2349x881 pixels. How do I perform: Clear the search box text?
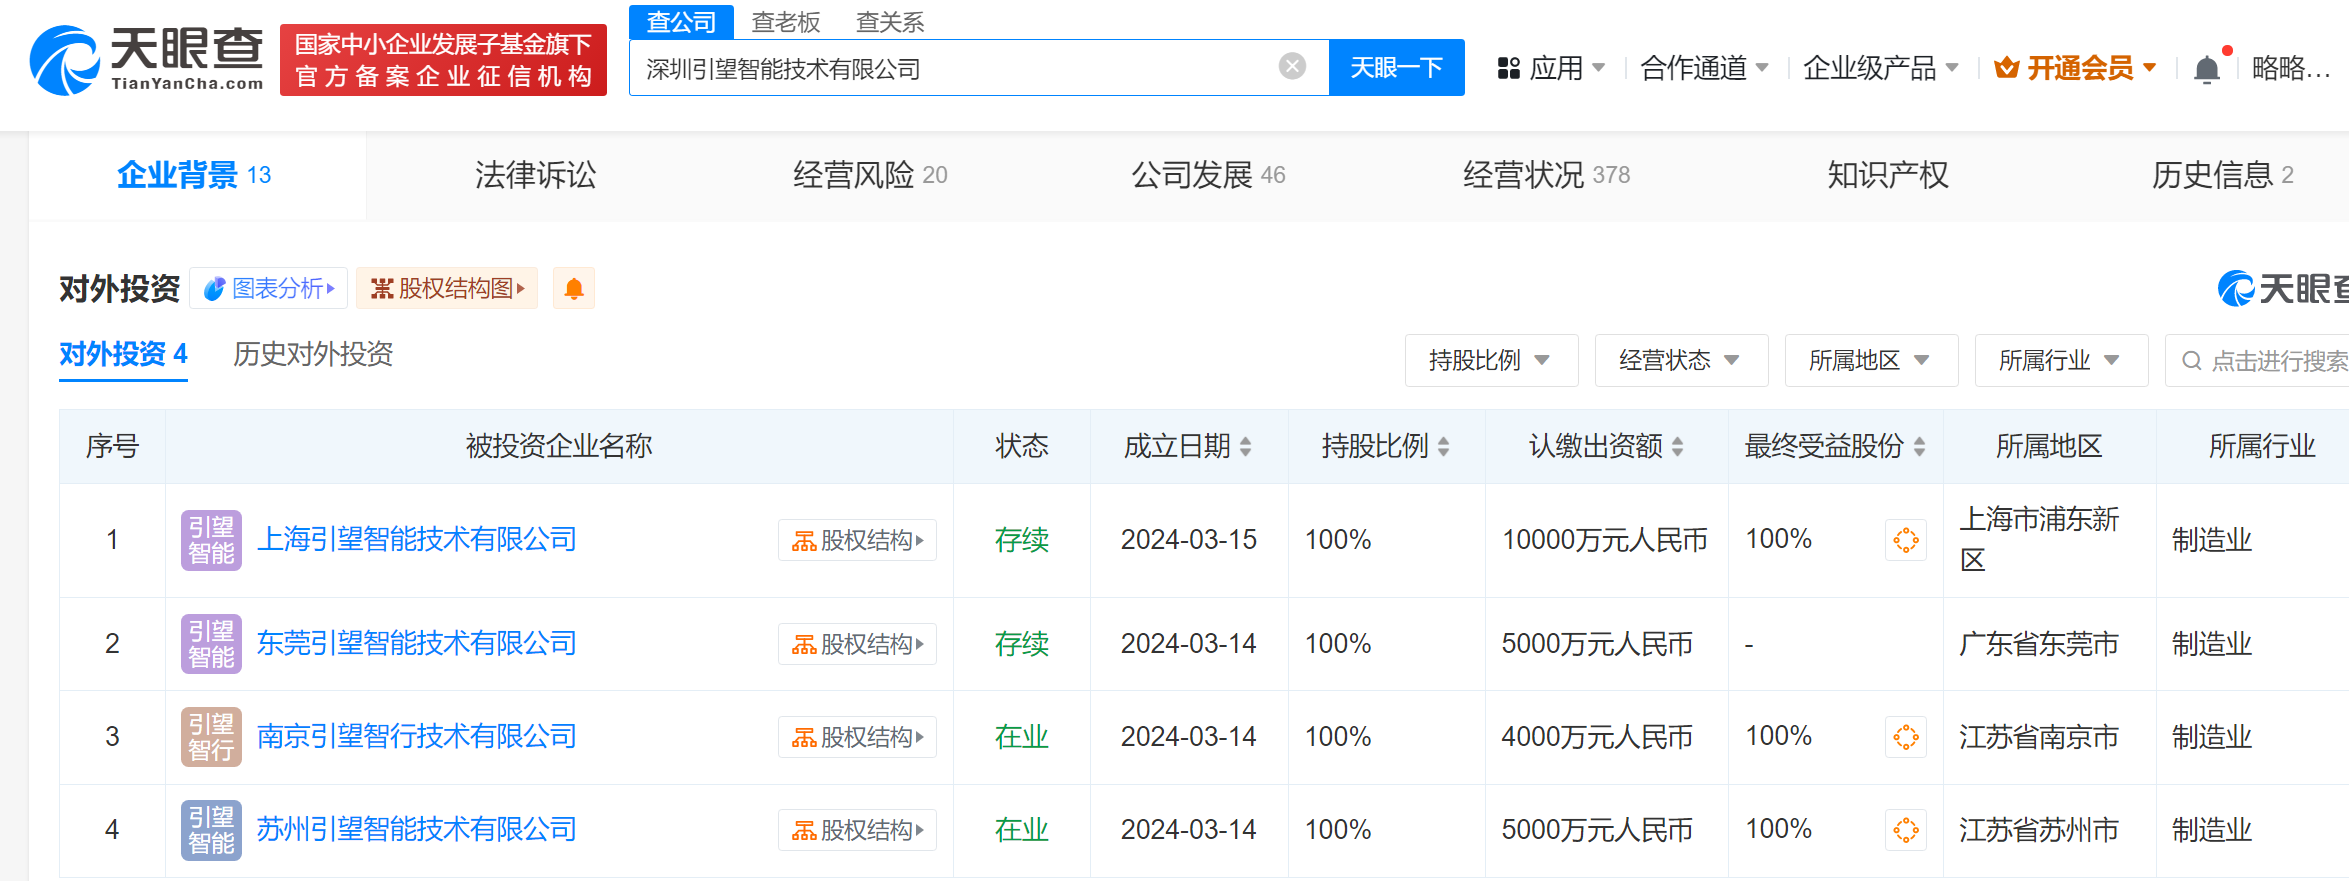(1292, 67)
